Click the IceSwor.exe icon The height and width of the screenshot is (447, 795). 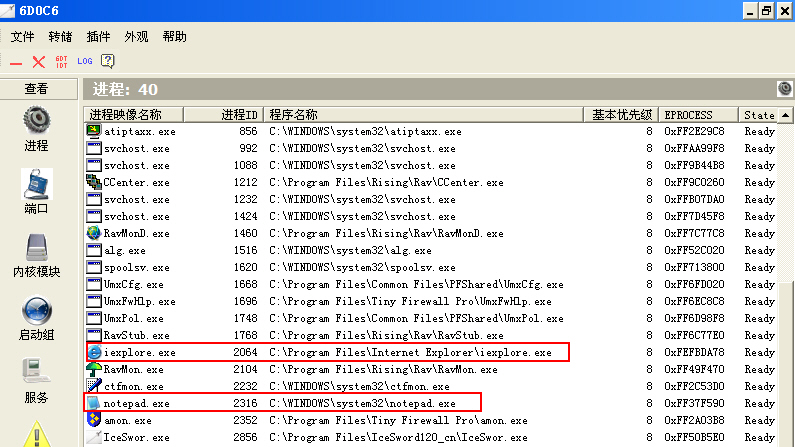click(x=93, y=437)
